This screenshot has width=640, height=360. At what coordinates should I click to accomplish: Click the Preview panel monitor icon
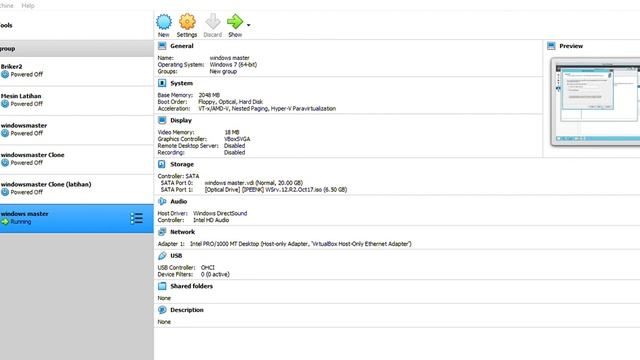coord(551,46)
